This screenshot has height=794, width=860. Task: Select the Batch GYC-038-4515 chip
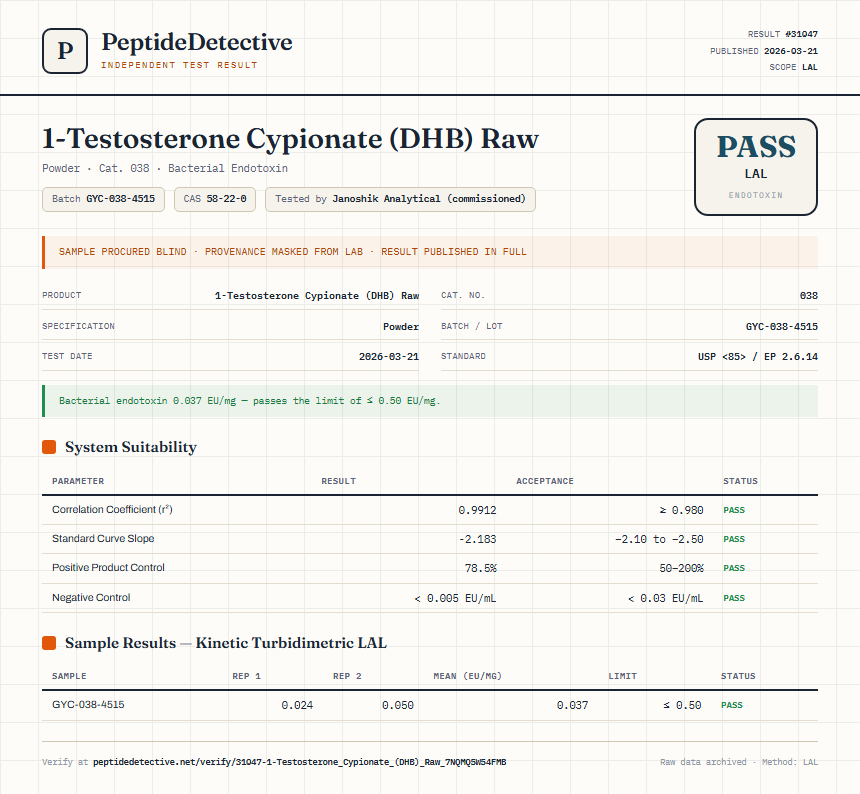[x=103, y=199]
